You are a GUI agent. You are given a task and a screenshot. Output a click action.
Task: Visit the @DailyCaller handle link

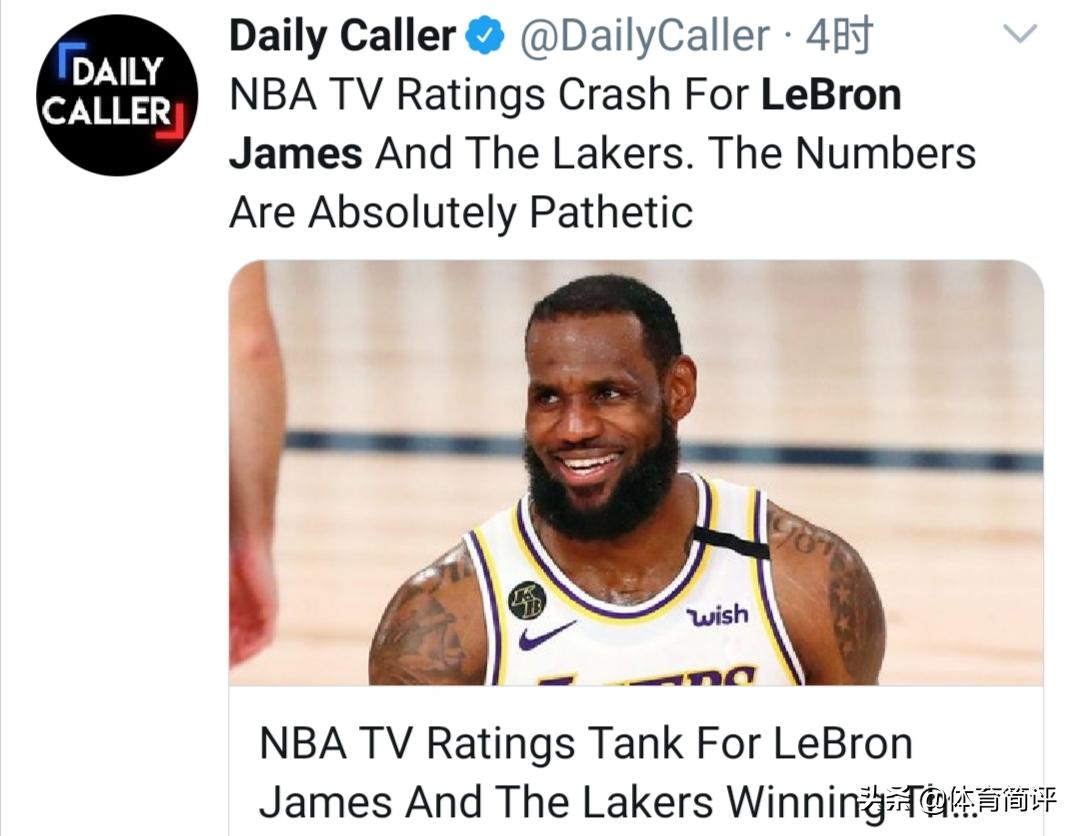pyautogui.click(x=645, y=37)
